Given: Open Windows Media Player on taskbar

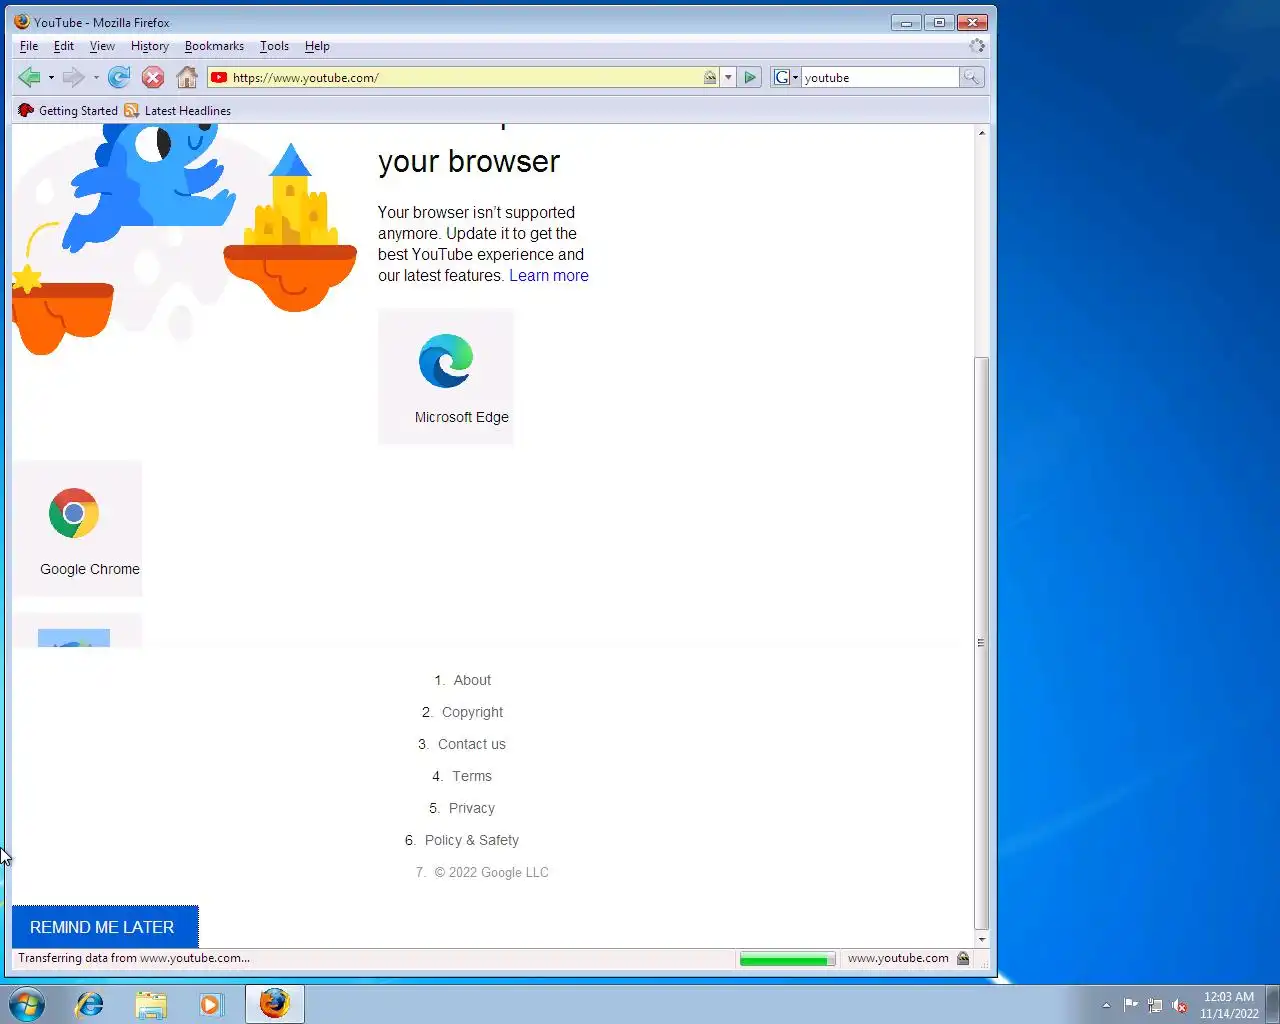Looking at the screenshot, I should pos(211,1004).
